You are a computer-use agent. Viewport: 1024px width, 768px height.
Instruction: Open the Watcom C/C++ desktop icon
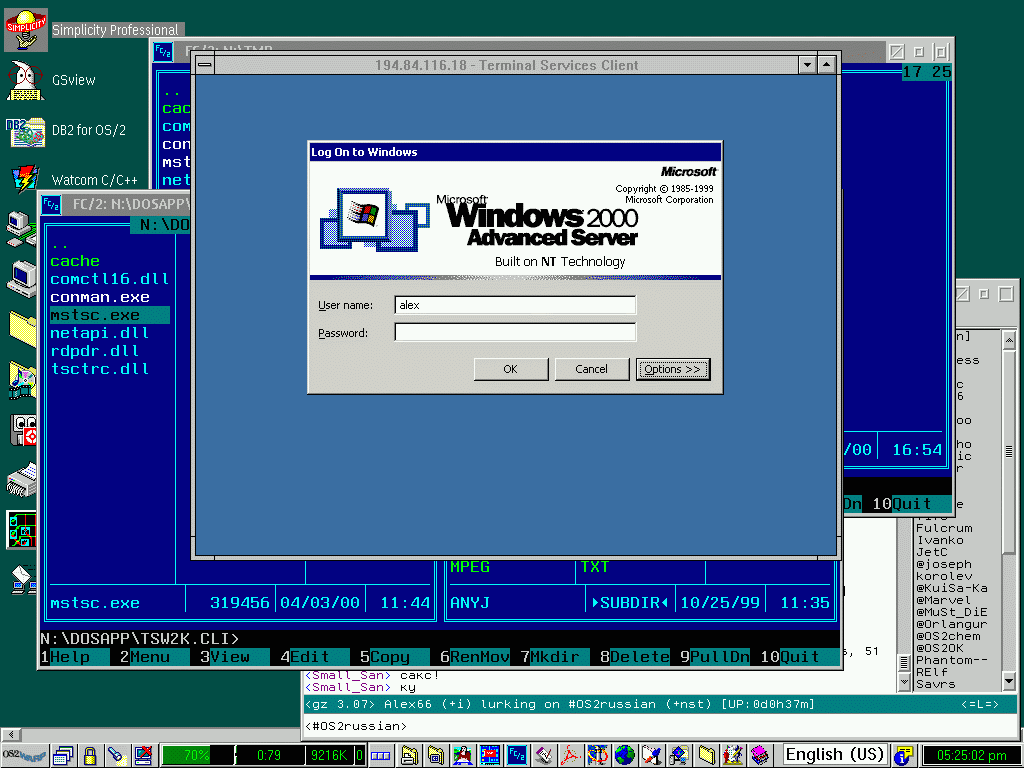point(25,179)
